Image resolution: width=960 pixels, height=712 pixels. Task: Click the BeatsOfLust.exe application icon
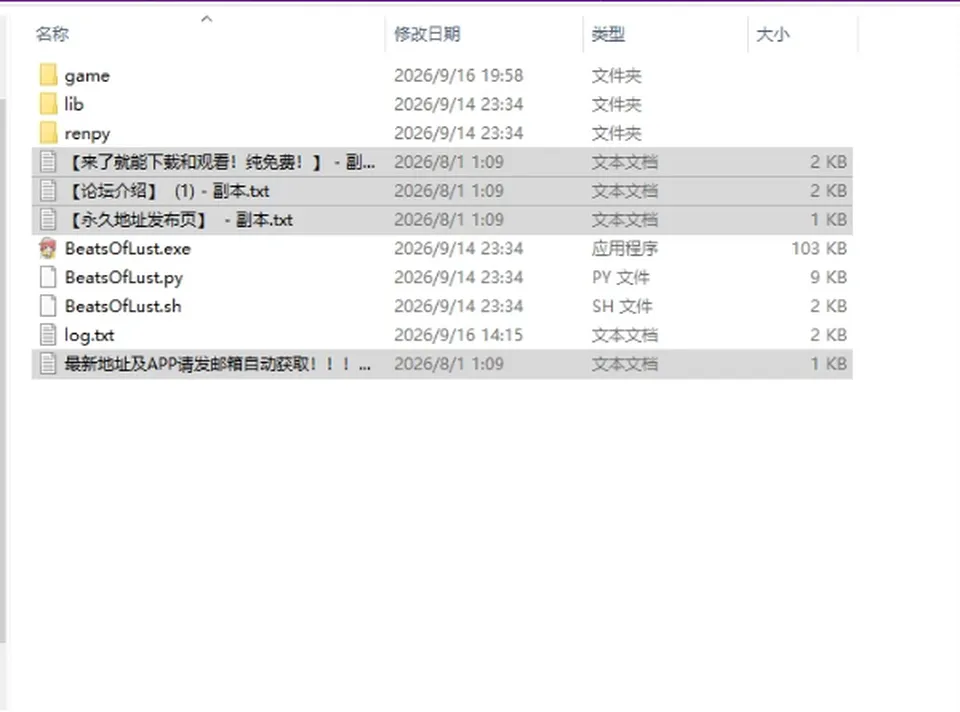(48, 249)
